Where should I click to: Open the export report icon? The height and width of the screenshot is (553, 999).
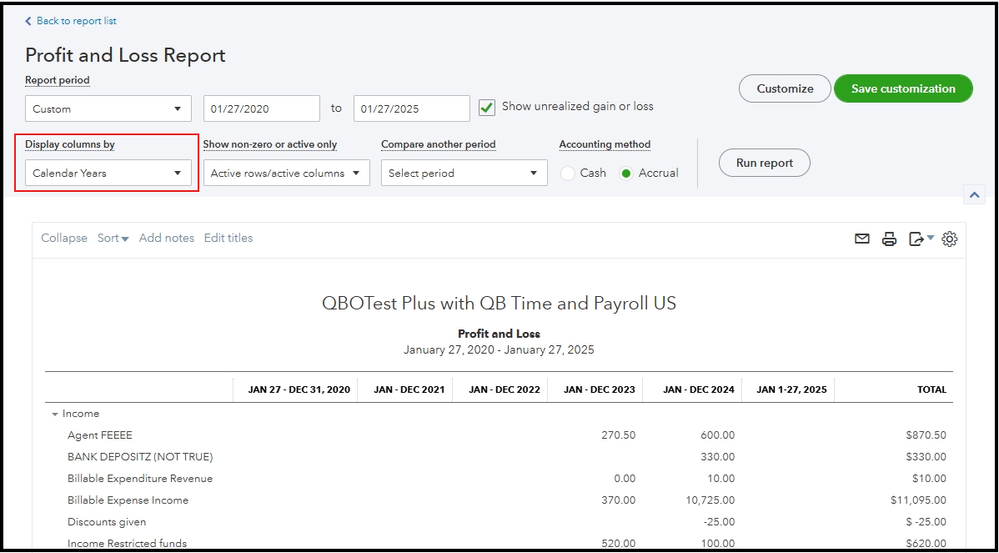coord(916,239)
